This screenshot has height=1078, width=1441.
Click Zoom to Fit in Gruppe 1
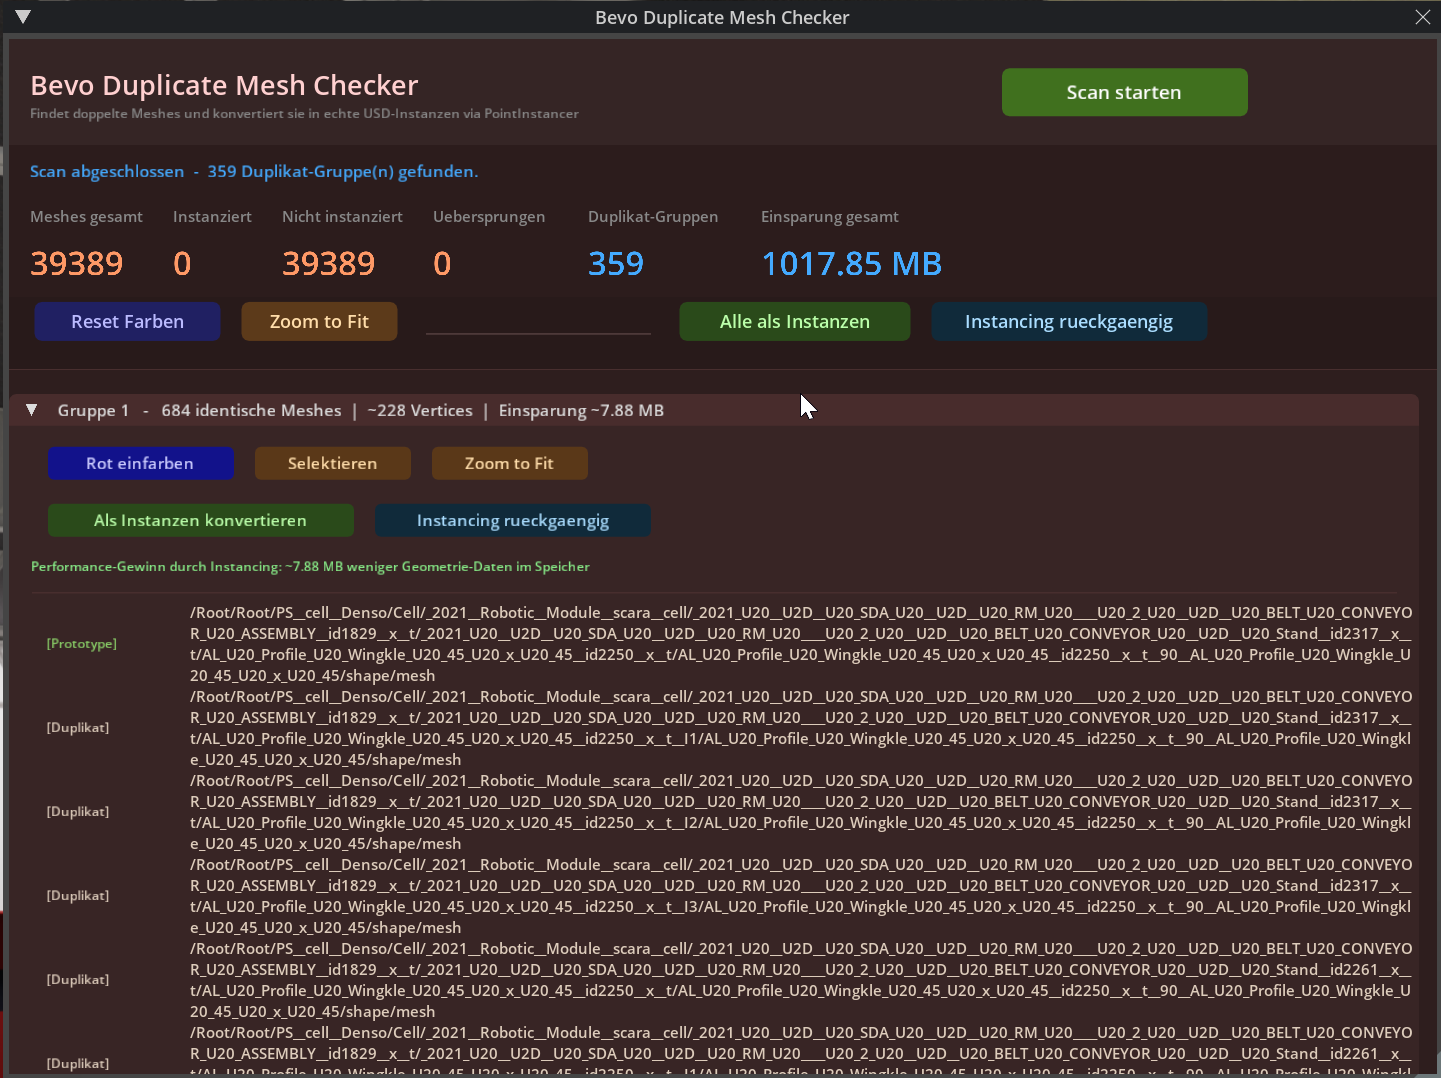coord(509,463)
